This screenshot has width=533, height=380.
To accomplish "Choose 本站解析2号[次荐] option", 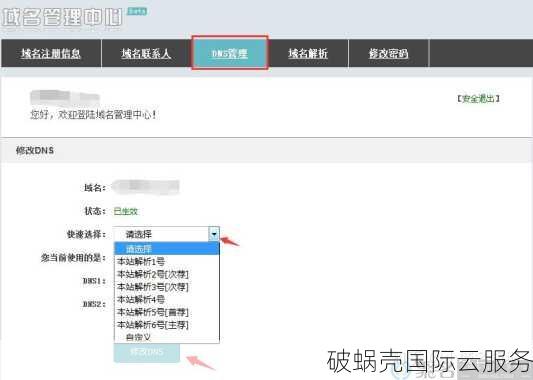I will pos(167,274).
